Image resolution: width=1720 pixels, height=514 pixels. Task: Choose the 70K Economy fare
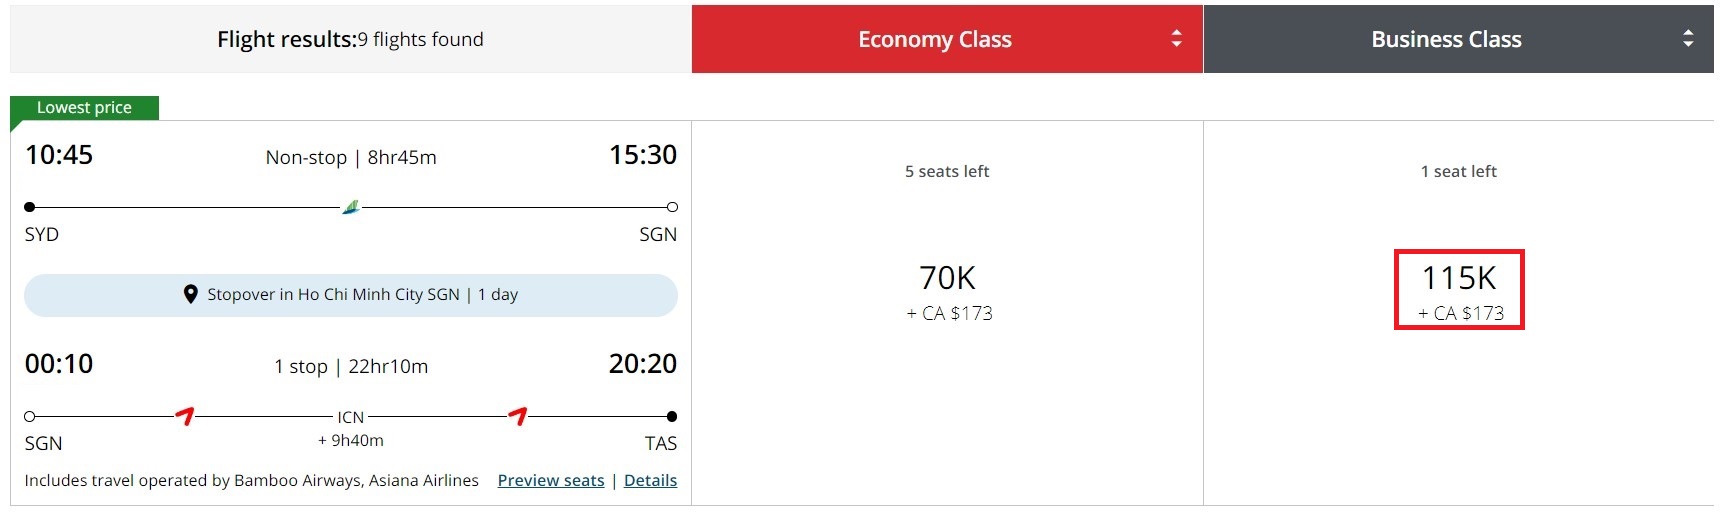[x=948, y=291]
